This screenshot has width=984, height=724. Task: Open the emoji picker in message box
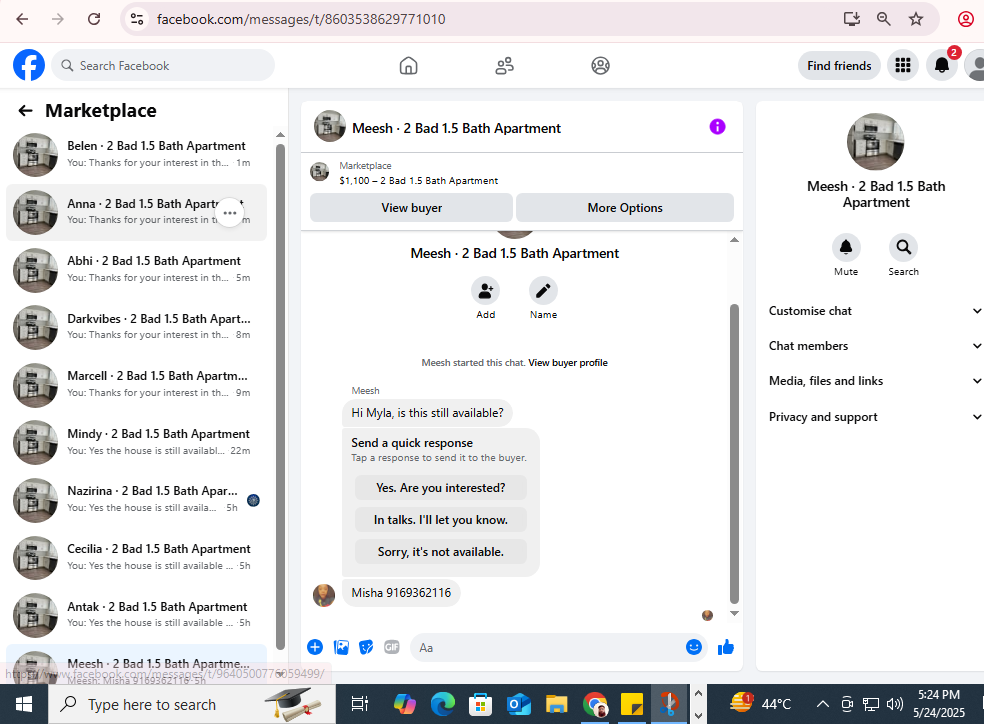click(x=693, y=647)
